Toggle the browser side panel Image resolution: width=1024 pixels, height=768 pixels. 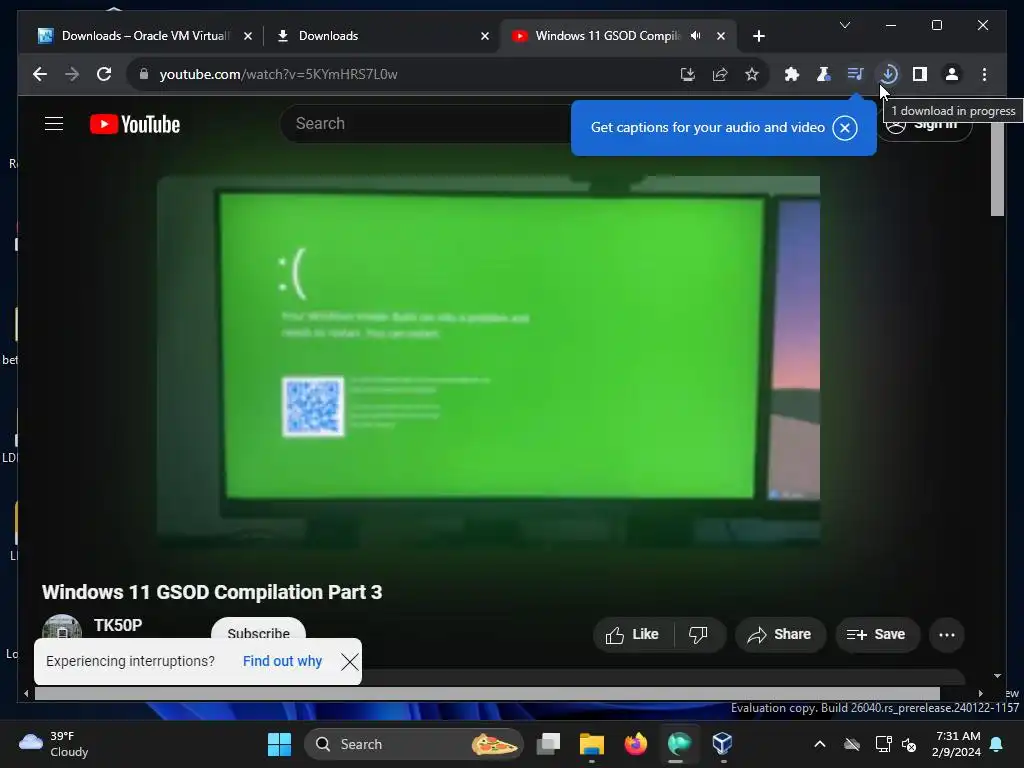(920, 74)
